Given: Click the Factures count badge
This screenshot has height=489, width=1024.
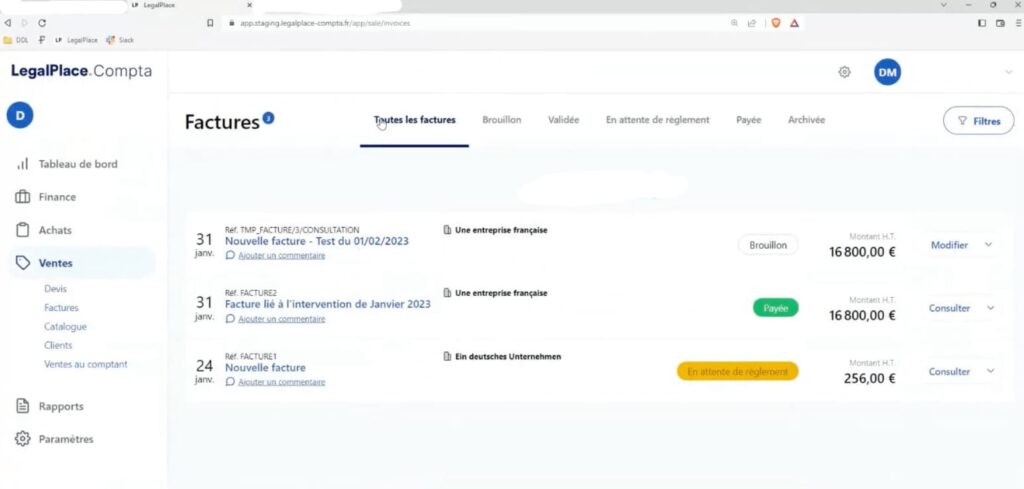Looking at the screenshot, I should click(268, 118).
